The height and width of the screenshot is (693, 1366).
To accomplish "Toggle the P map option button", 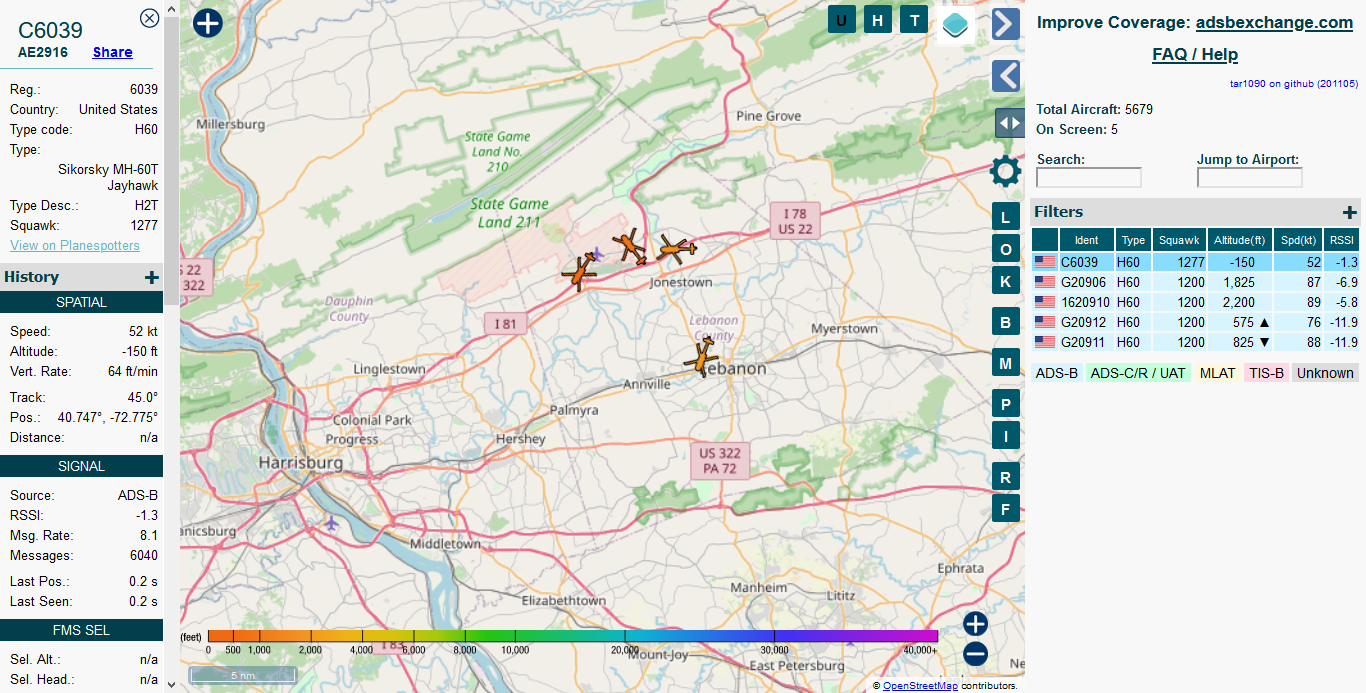I will click(x=1006, y=404).
